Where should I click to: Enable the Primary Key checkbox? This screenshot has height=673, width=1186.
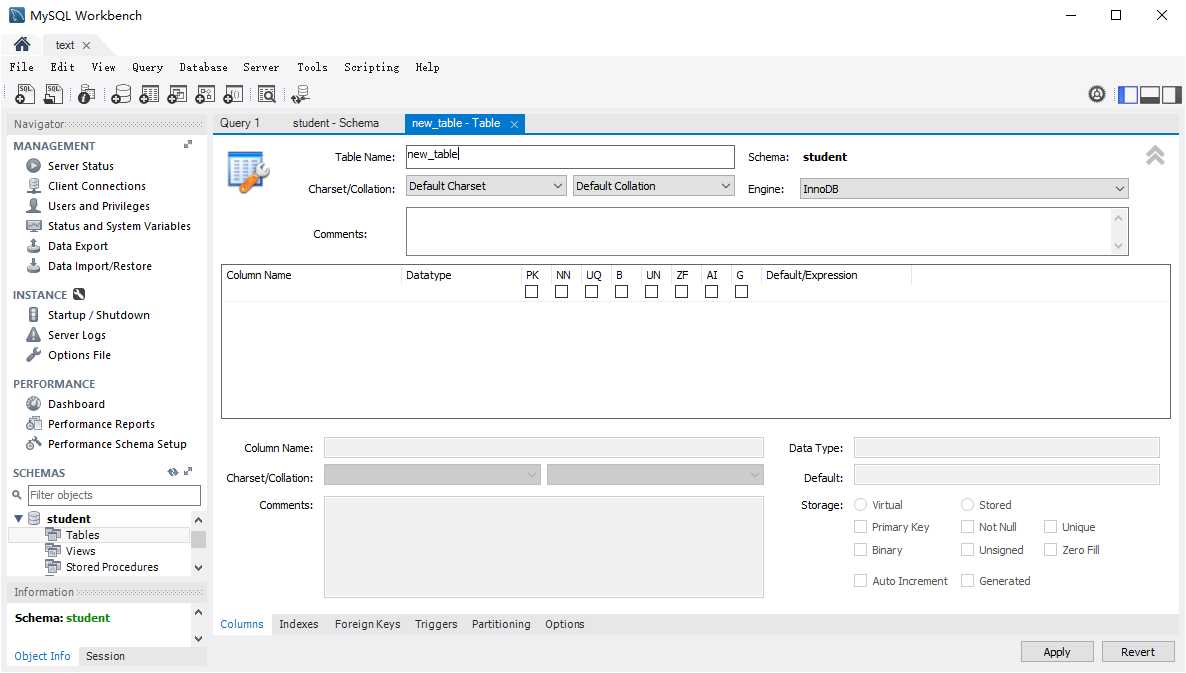coord(861,526)
